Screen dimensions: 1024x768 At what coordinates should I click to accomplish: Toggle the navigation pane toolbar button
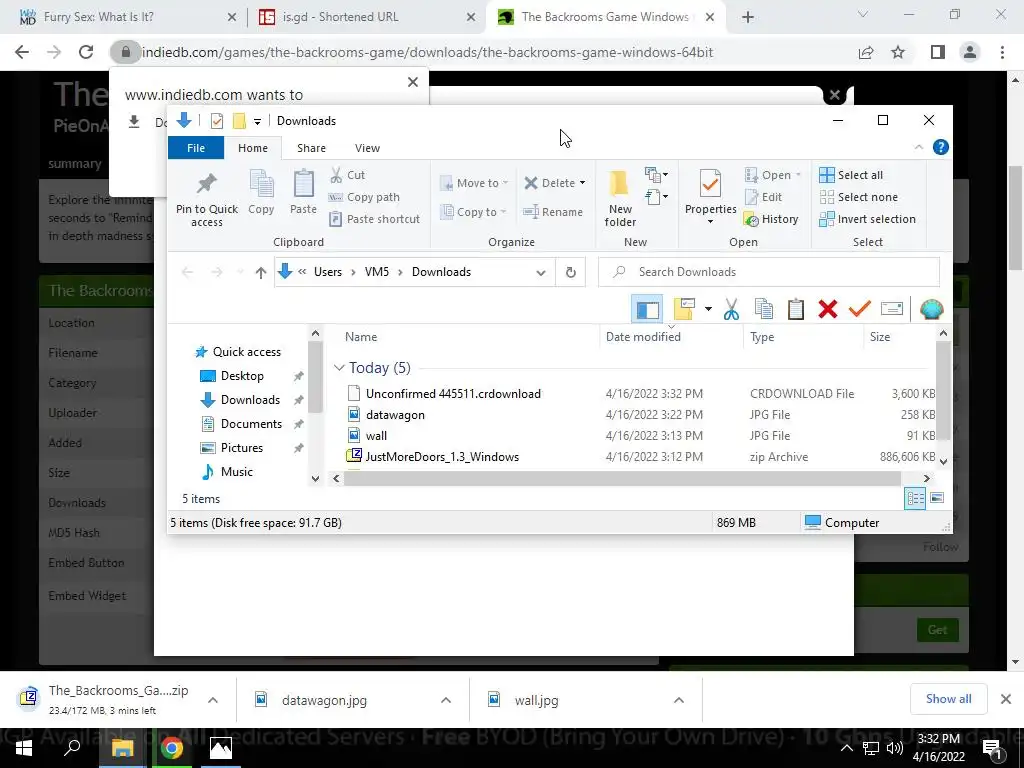pos(647,309)
